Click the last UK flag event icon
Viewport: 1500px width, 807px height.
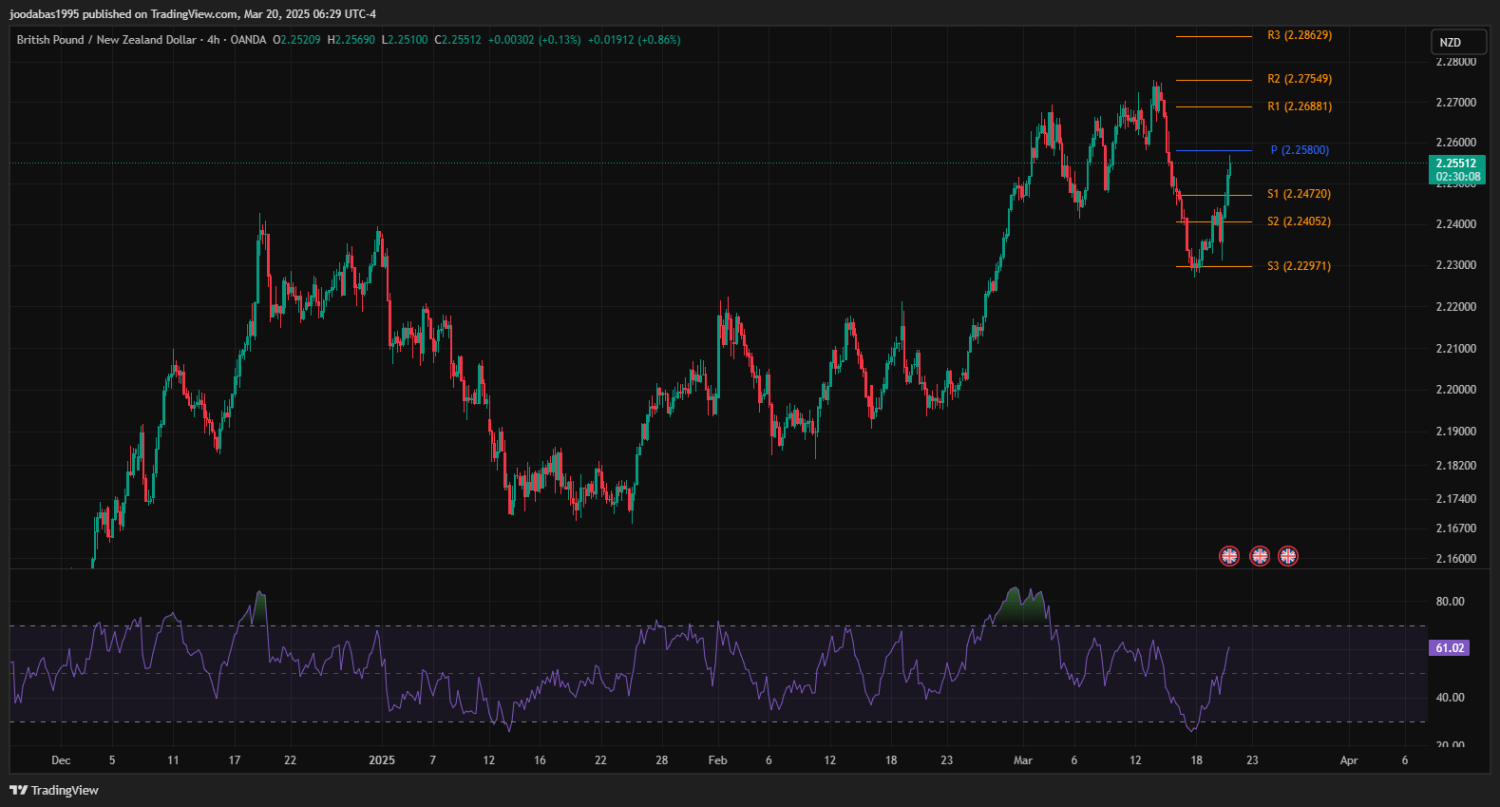click(x=1288, y=555)
